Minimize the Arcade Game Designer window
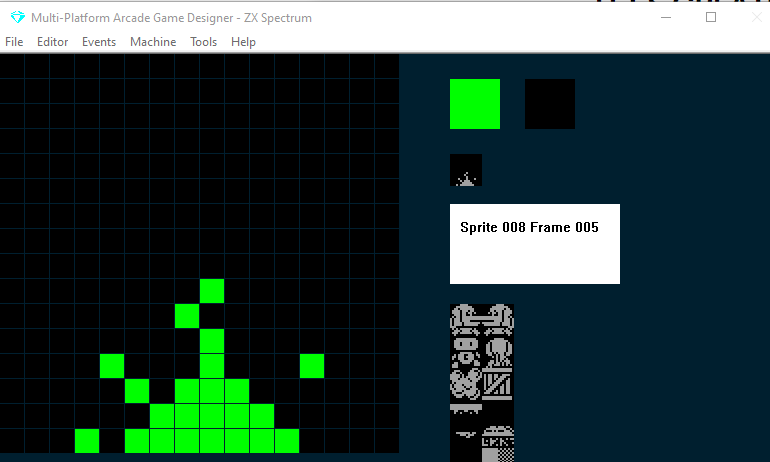770x462 pixels. (x=666, y=18)
